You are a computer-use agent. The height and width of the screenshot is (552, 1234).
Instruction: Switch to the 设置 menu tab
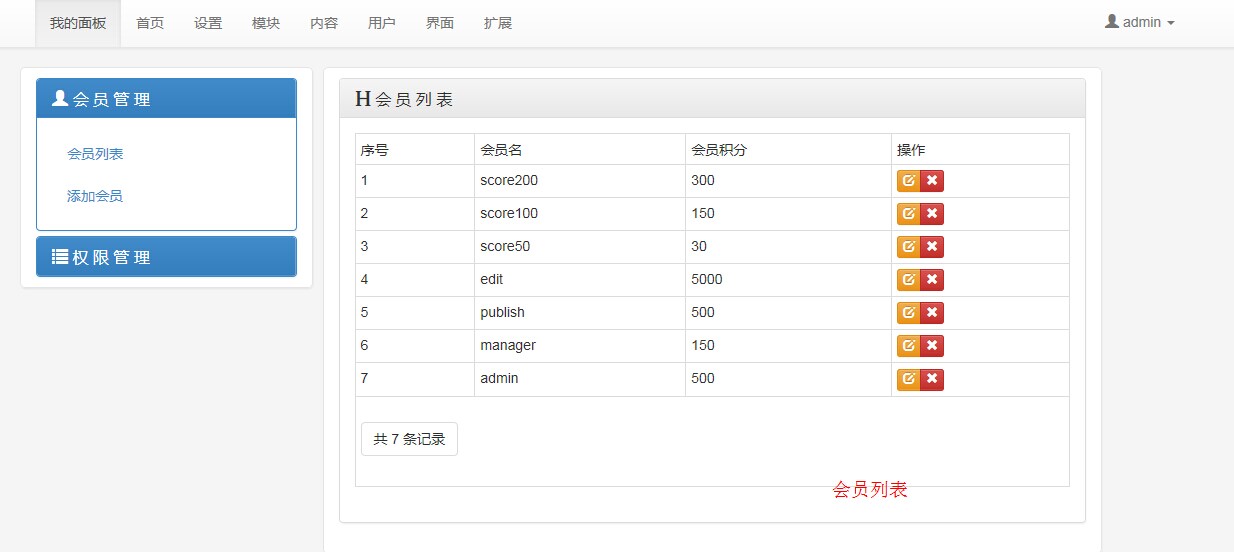[208, 23]
